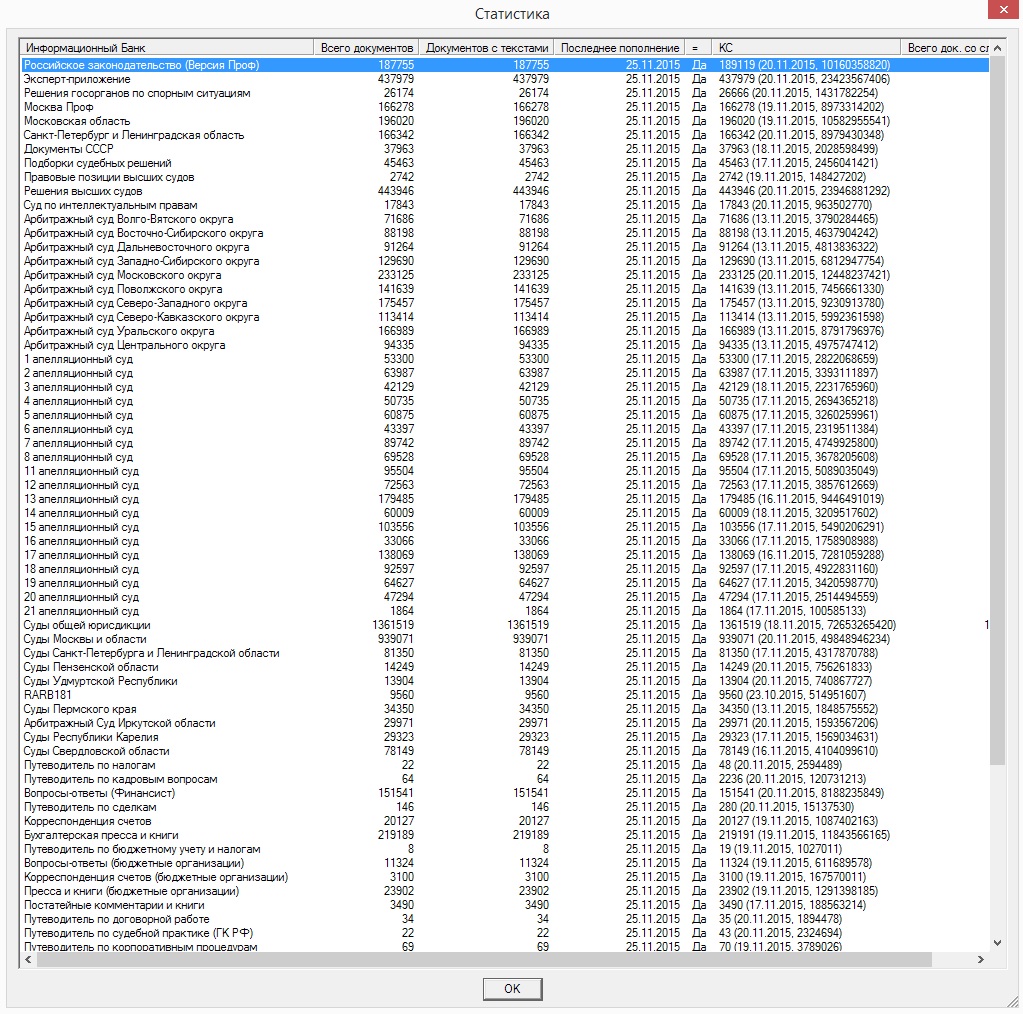Click horizontal scrollbar left arrow

[x=28, y=960]
